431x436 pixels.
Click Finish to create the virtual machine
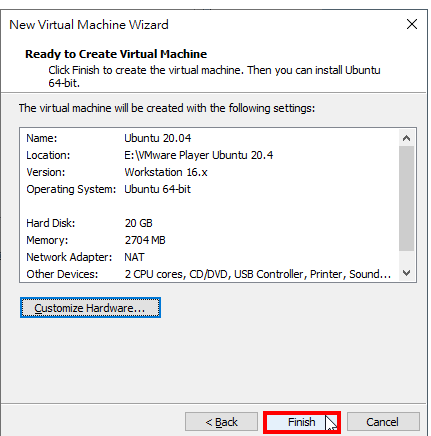click(x=302, y=422)
